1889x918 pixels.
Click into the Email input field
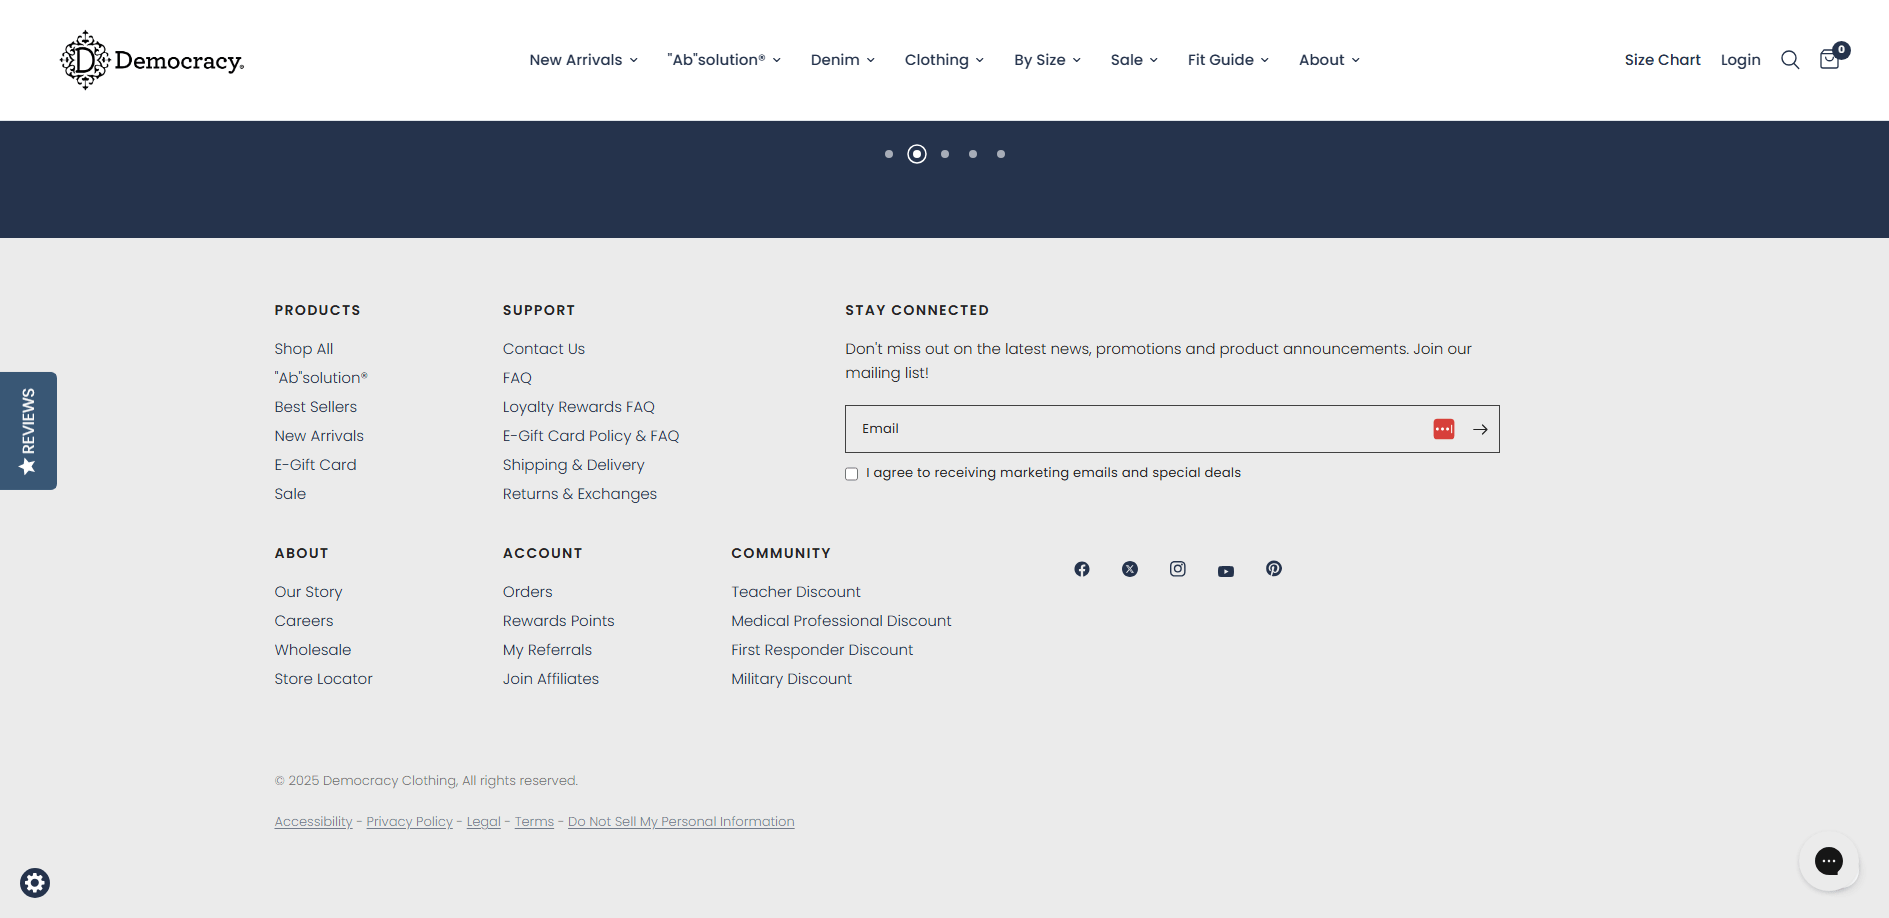(1130, 429)
